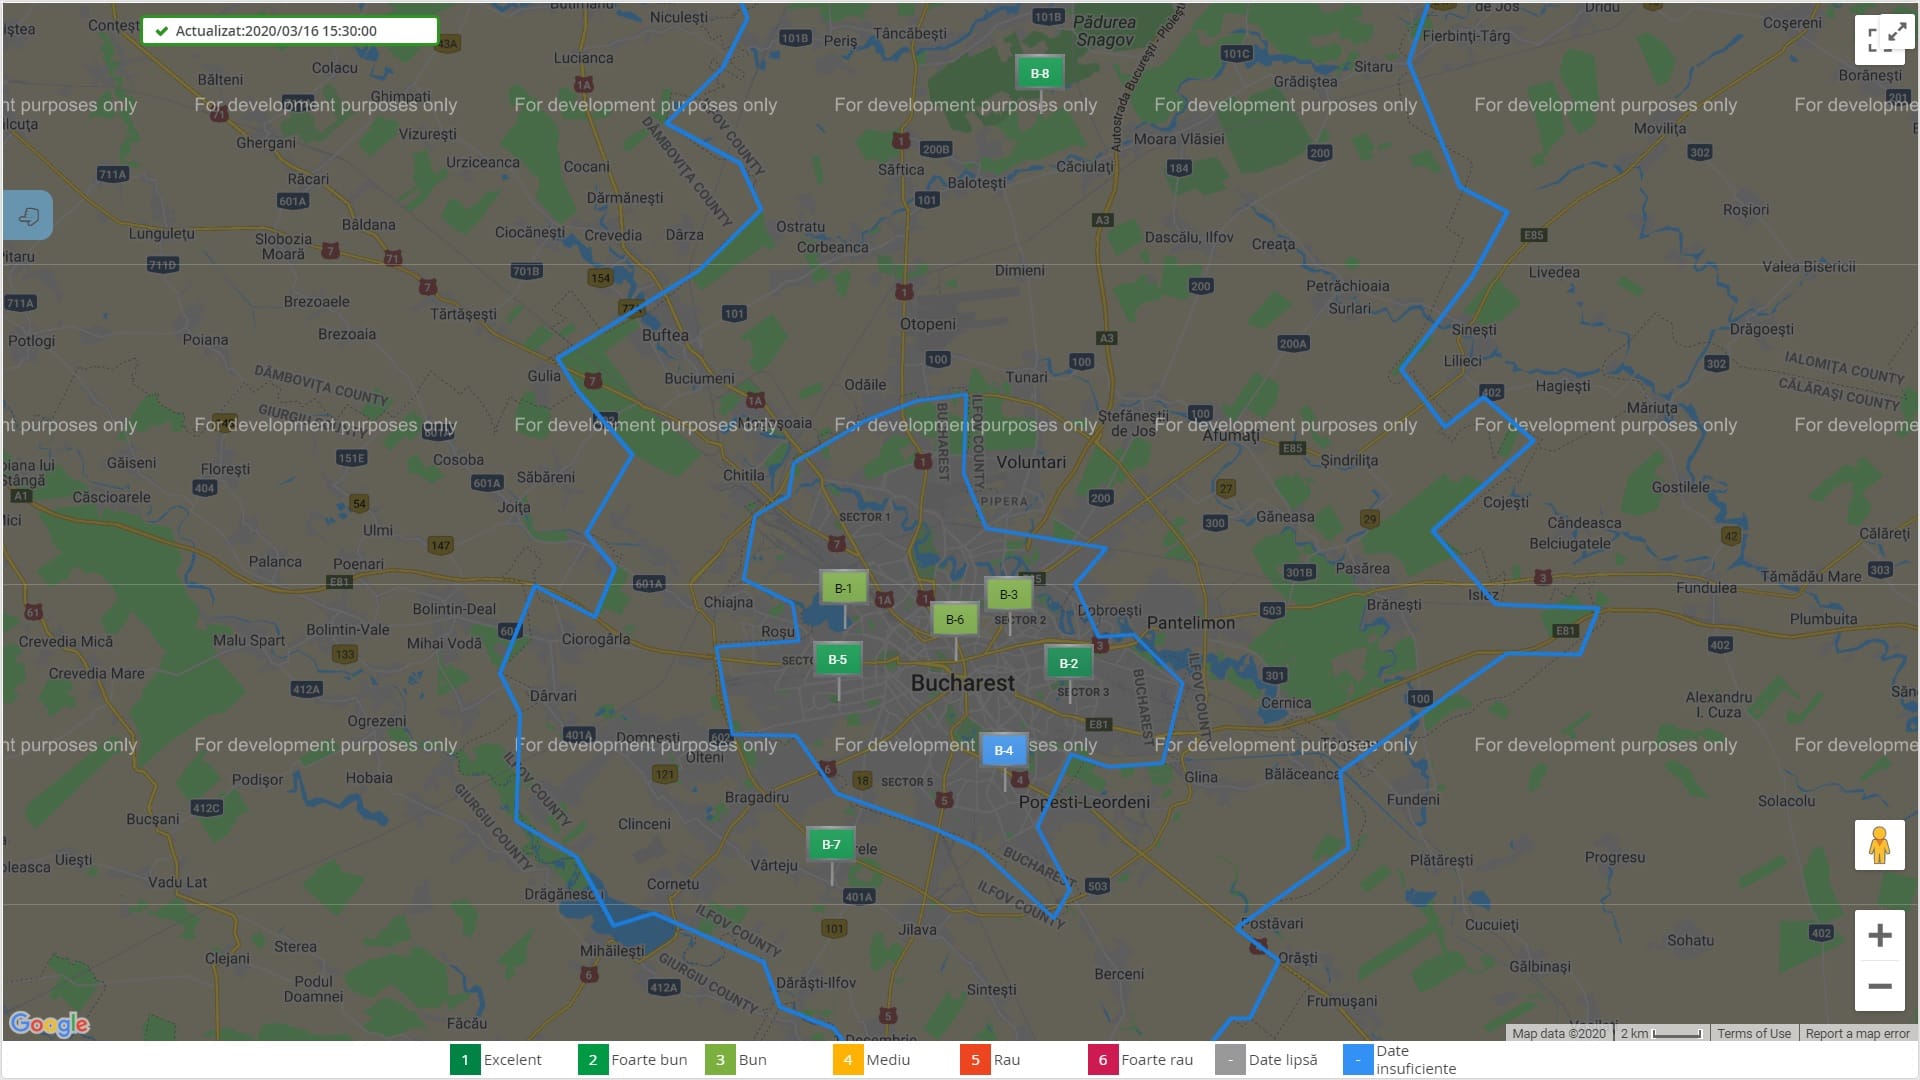
Task: Click the Pantelimon label on map
Action: tap(1190, 623)
